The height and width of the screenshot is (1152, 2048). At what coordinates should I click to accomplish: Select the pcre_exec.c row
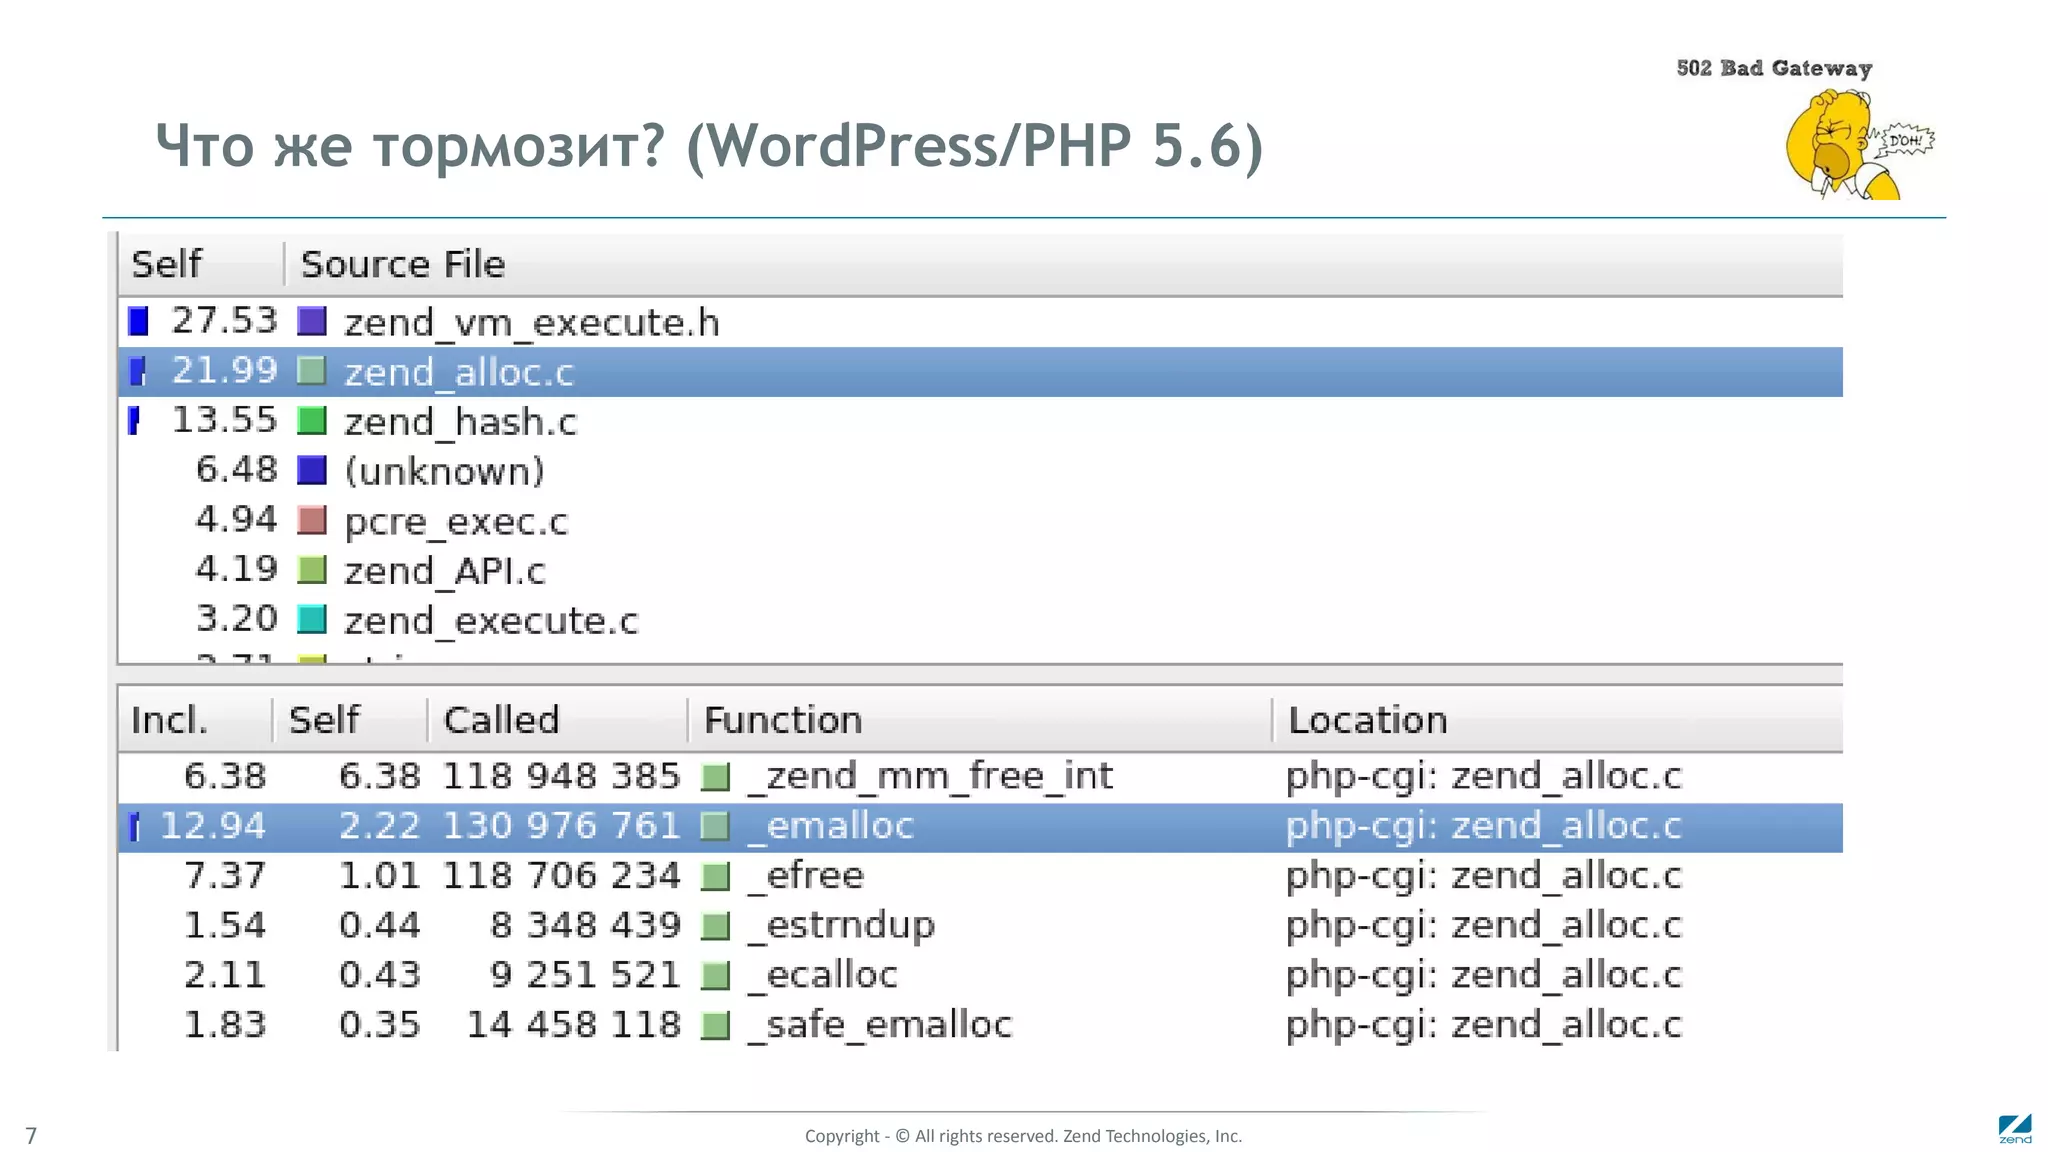(980, 521)
